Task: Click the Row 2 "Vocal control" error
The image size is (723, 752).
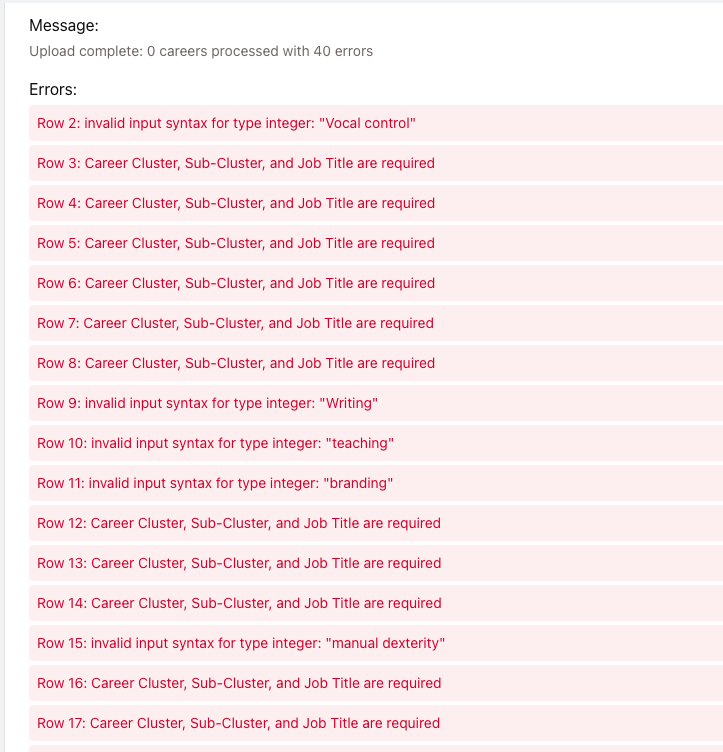Action: pyautogui.click(x=226, y=123)
